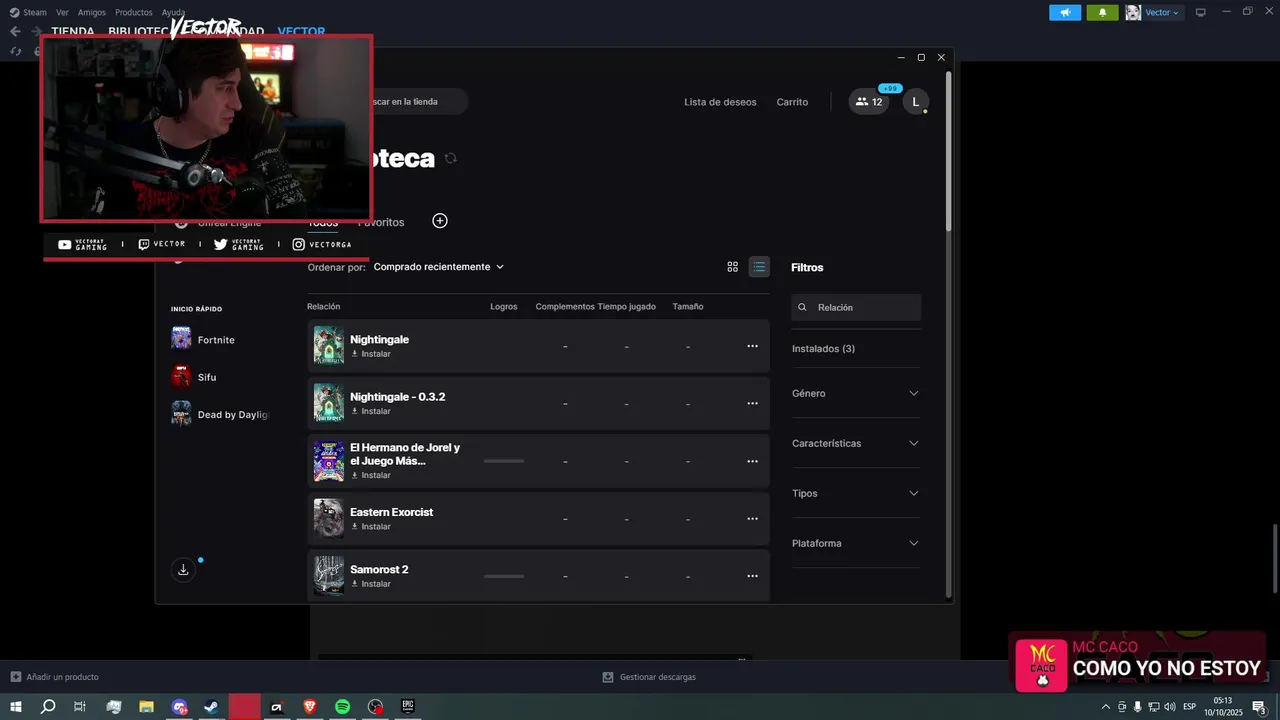This screenshot has height=720, width=1280.
Task: Open options menu for El Hermano de Jorel
Action: 752,461
